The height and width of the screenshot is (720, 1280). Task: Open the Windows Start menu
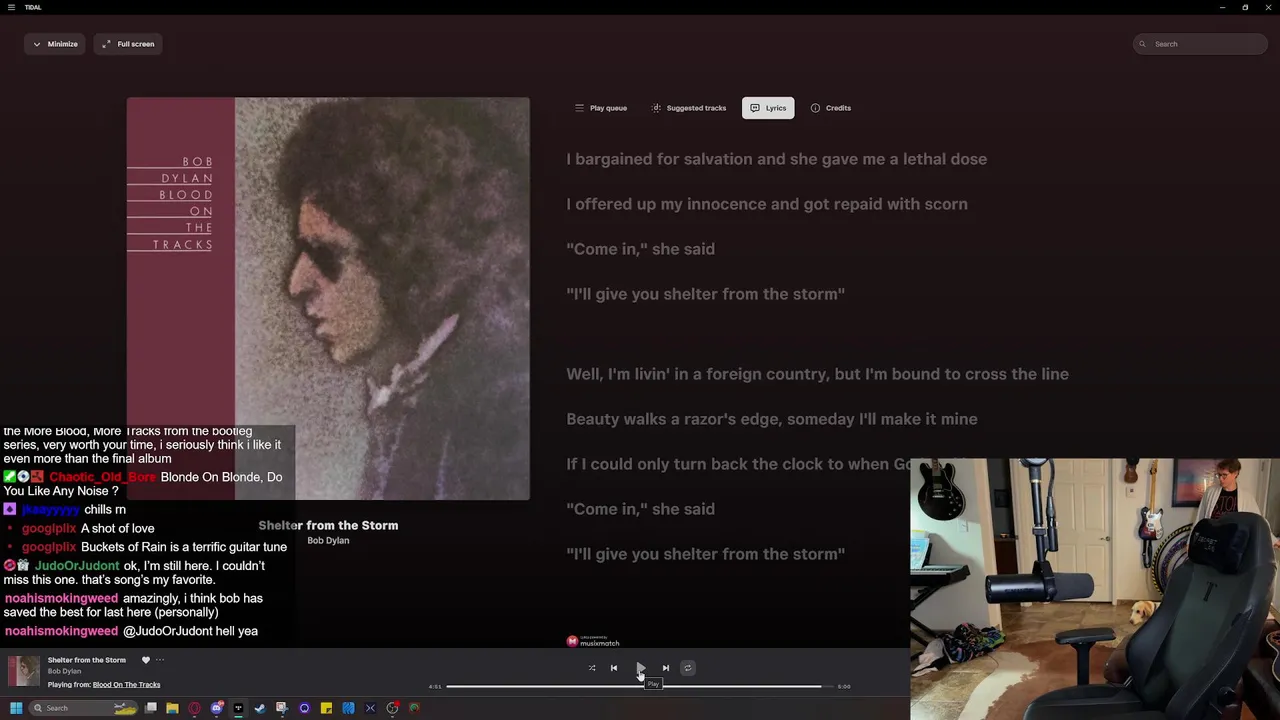(16, 708)
